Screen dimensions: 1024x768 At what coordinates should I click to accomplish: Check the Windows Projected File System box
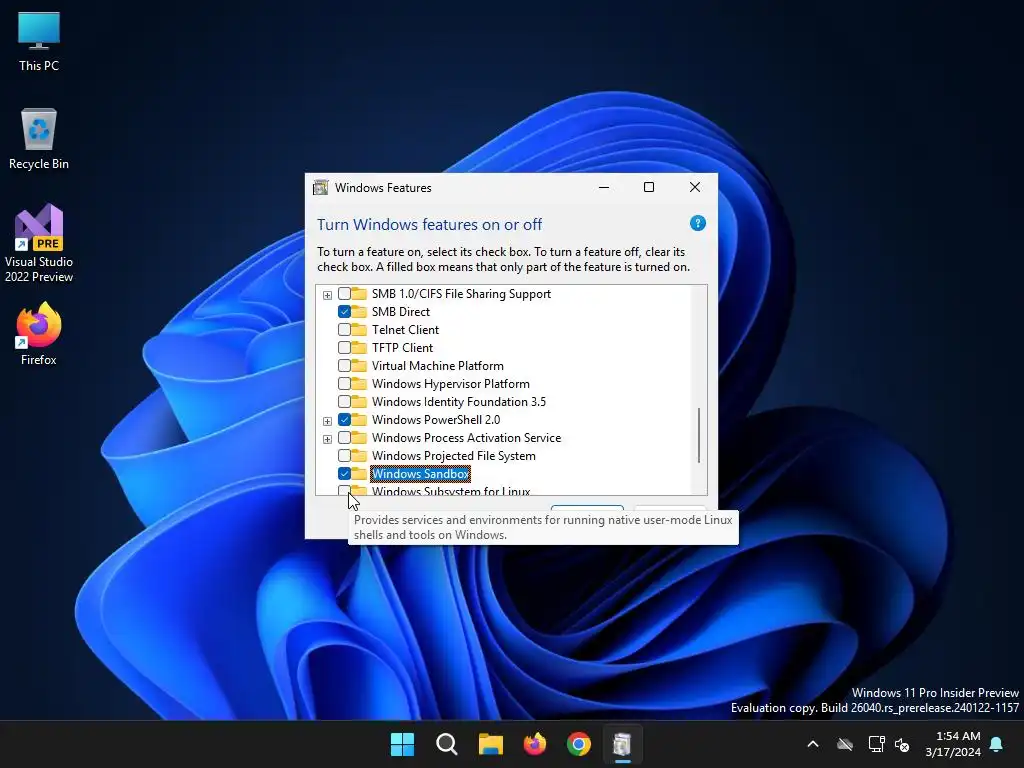click(344, 455)
